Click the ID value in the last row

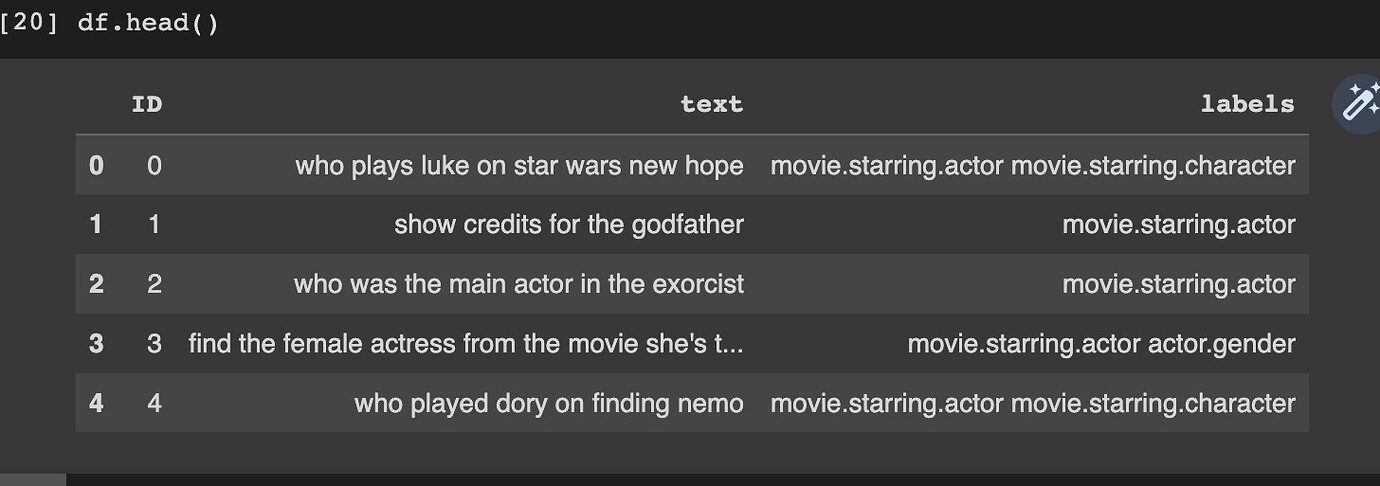click(154, 403)
